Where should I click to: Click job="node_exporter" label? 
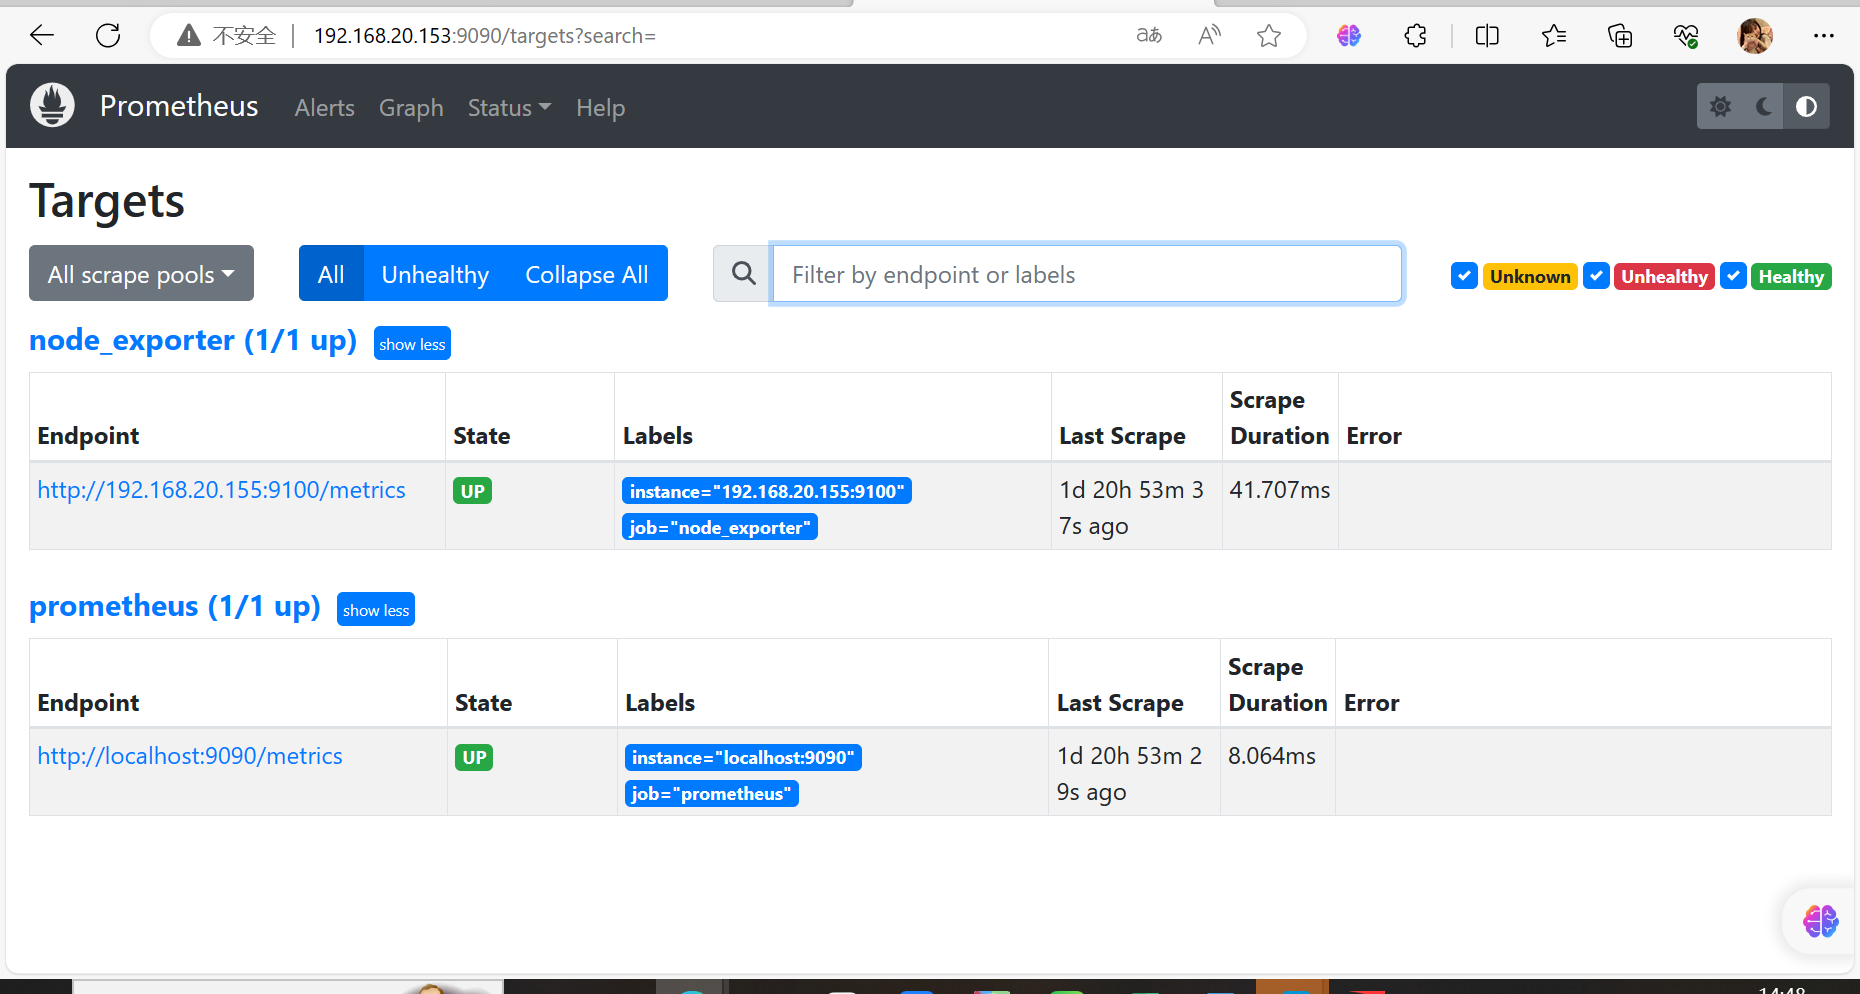pyautogui.click(x=720, y=527)
